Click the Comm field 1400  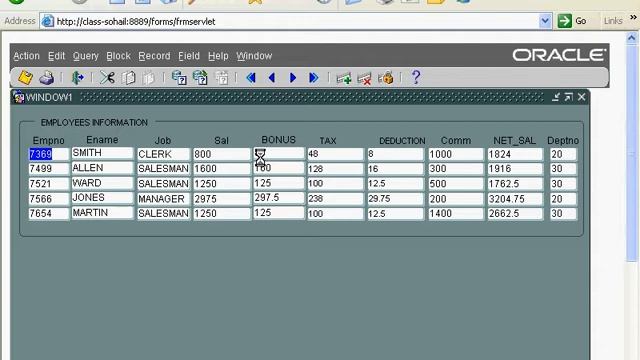point(456,213)
